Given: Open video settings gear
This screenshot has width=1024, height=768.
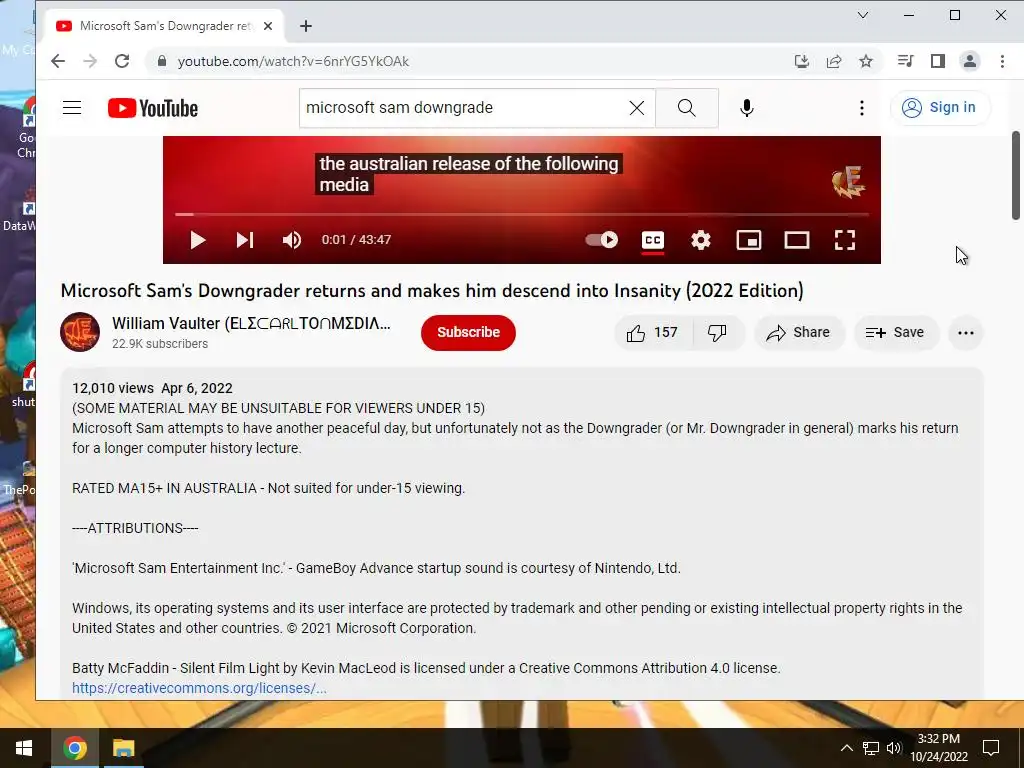Looking at the screenshot, I should 701,240.
